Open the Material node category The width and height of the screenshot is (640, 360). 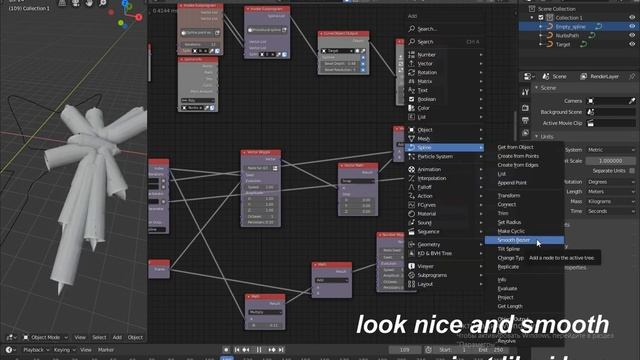(x=445, y=214)
